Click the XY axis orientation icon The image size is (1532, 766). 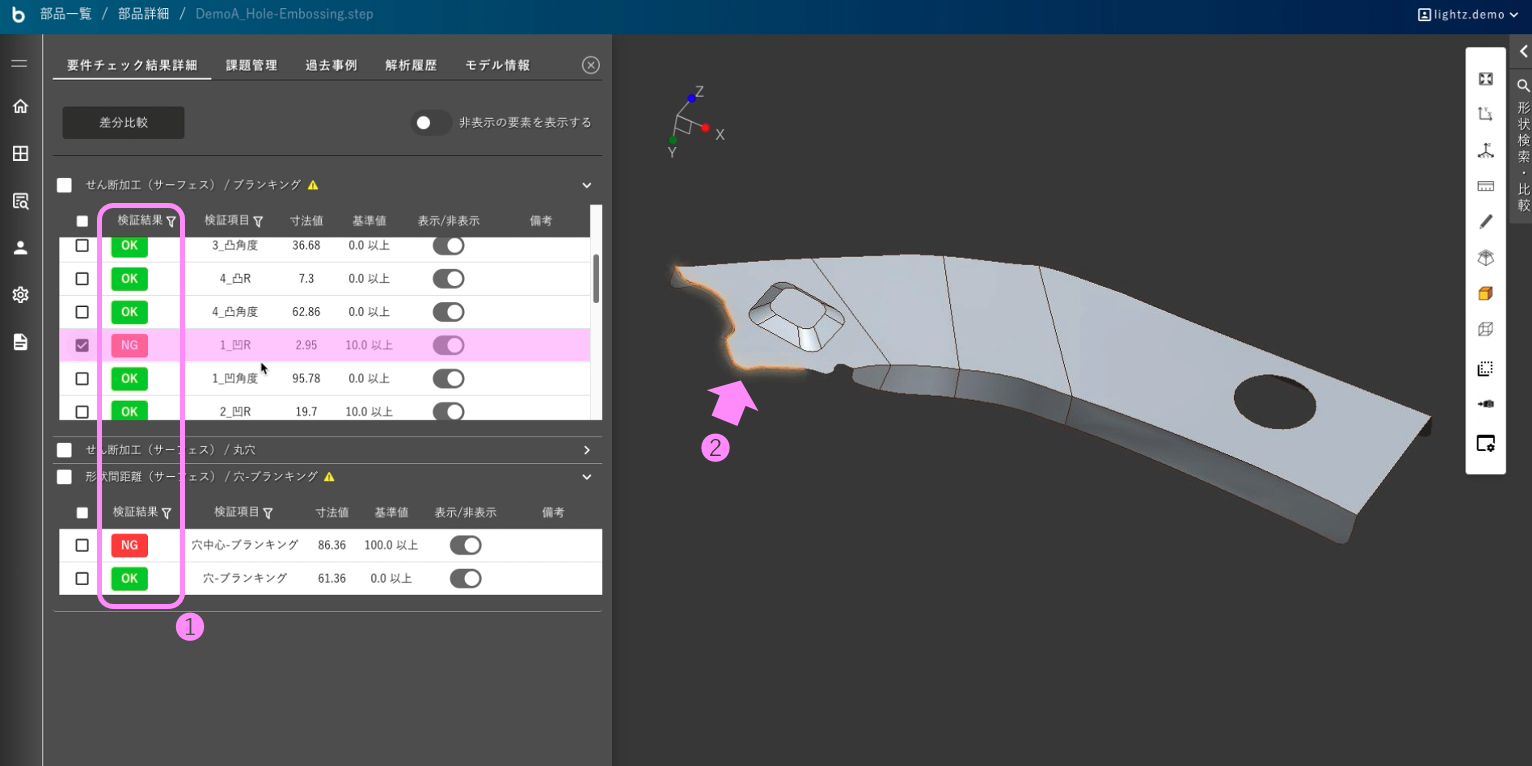[x=1486, y=114]
